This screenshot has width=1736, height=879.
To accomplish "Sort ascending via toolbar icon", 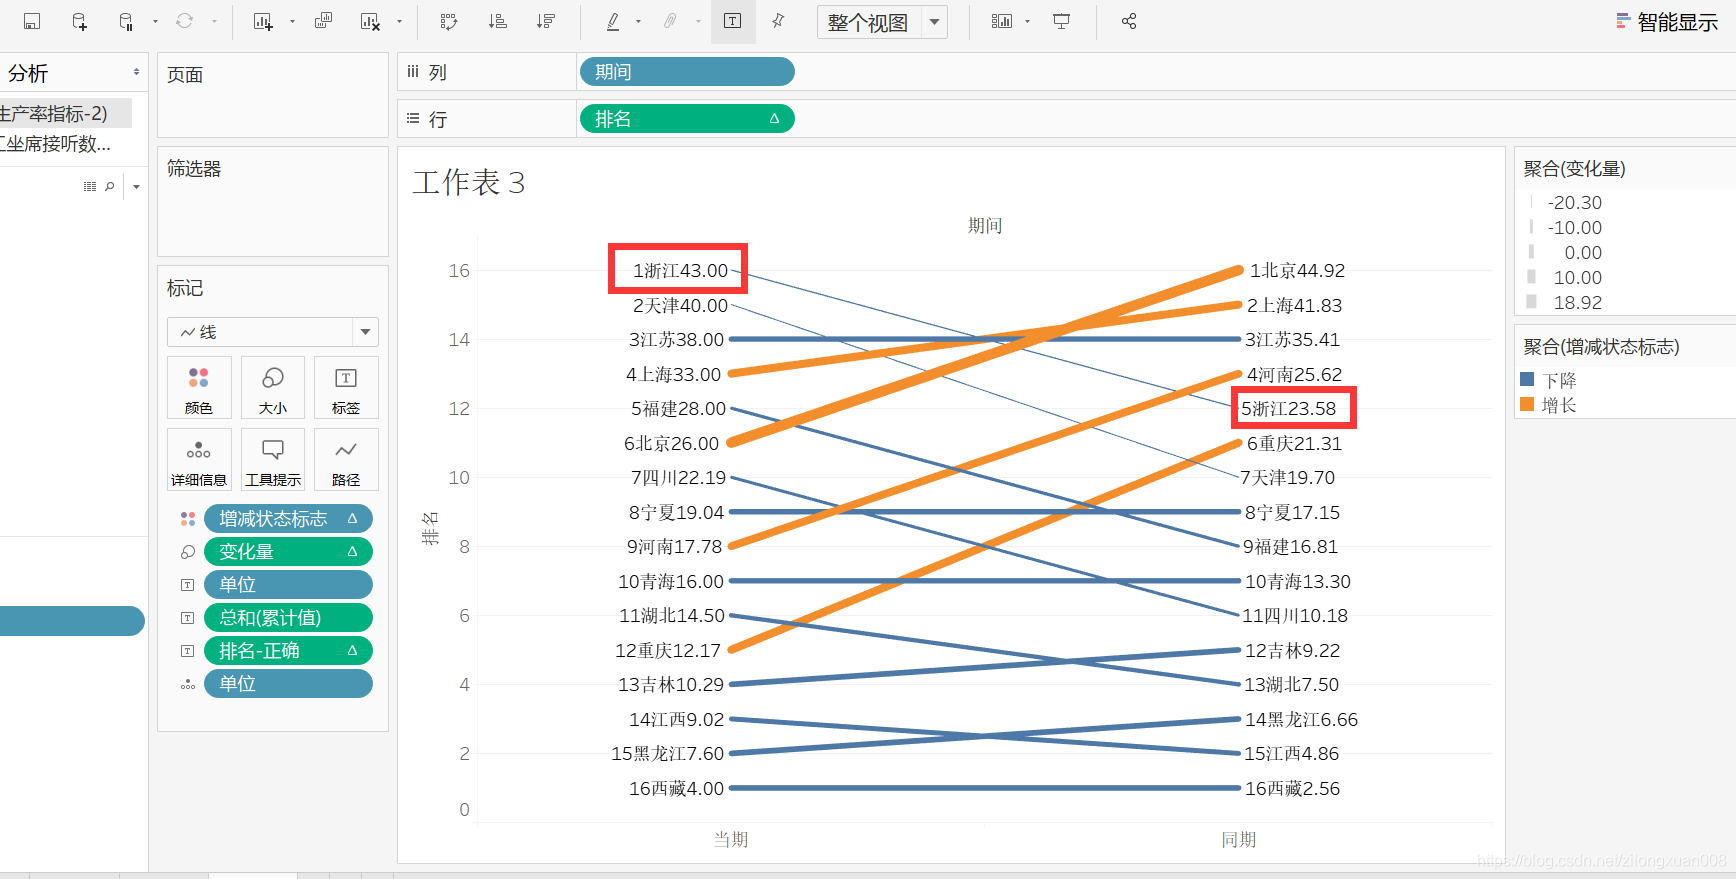I will (497, 21).
